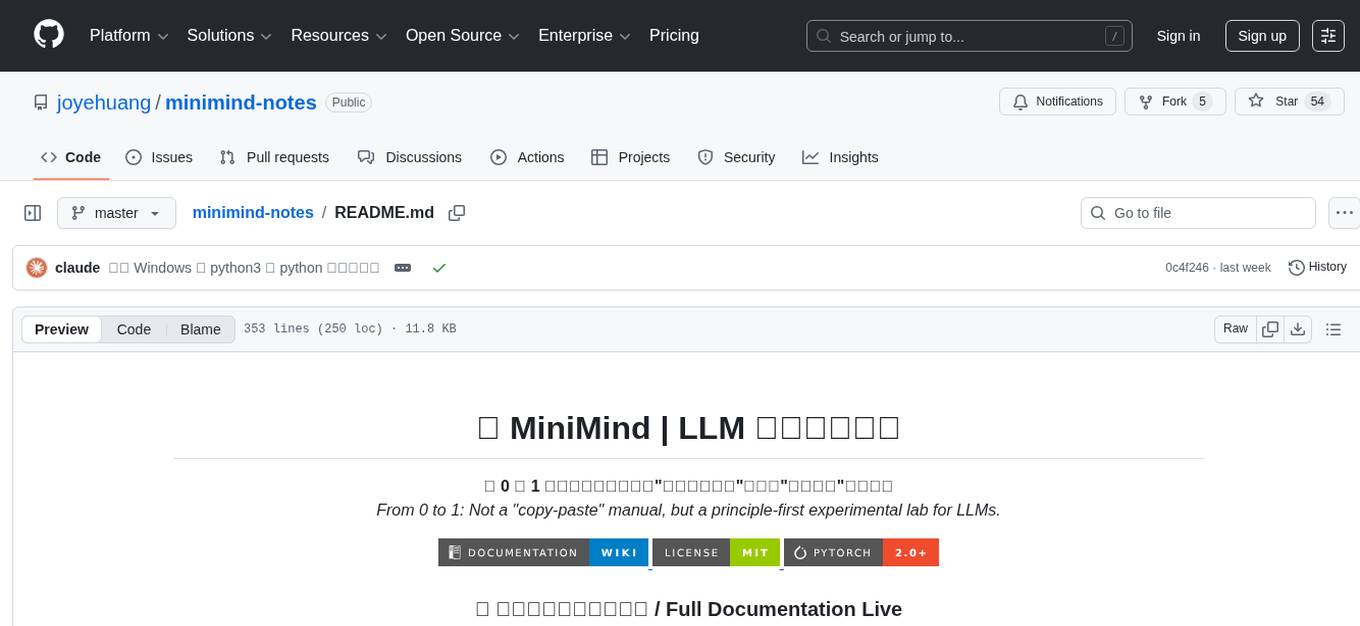View the commit History
Viewport: 1360px width, 626px height.
(1317, 267)
